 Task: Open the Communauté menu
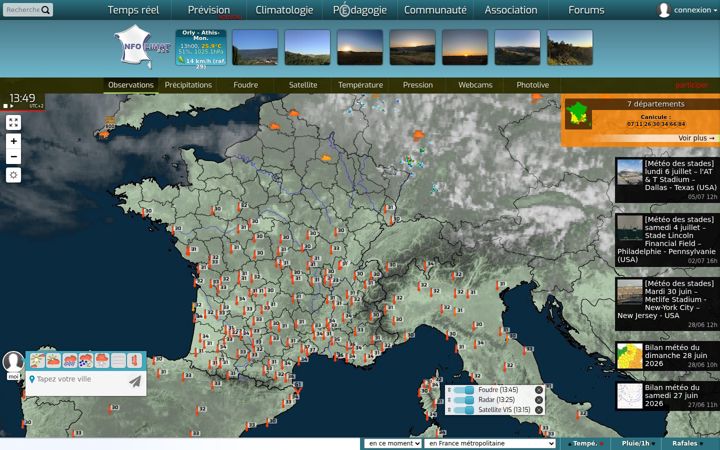pyautogui.click(x=435, y=10)
